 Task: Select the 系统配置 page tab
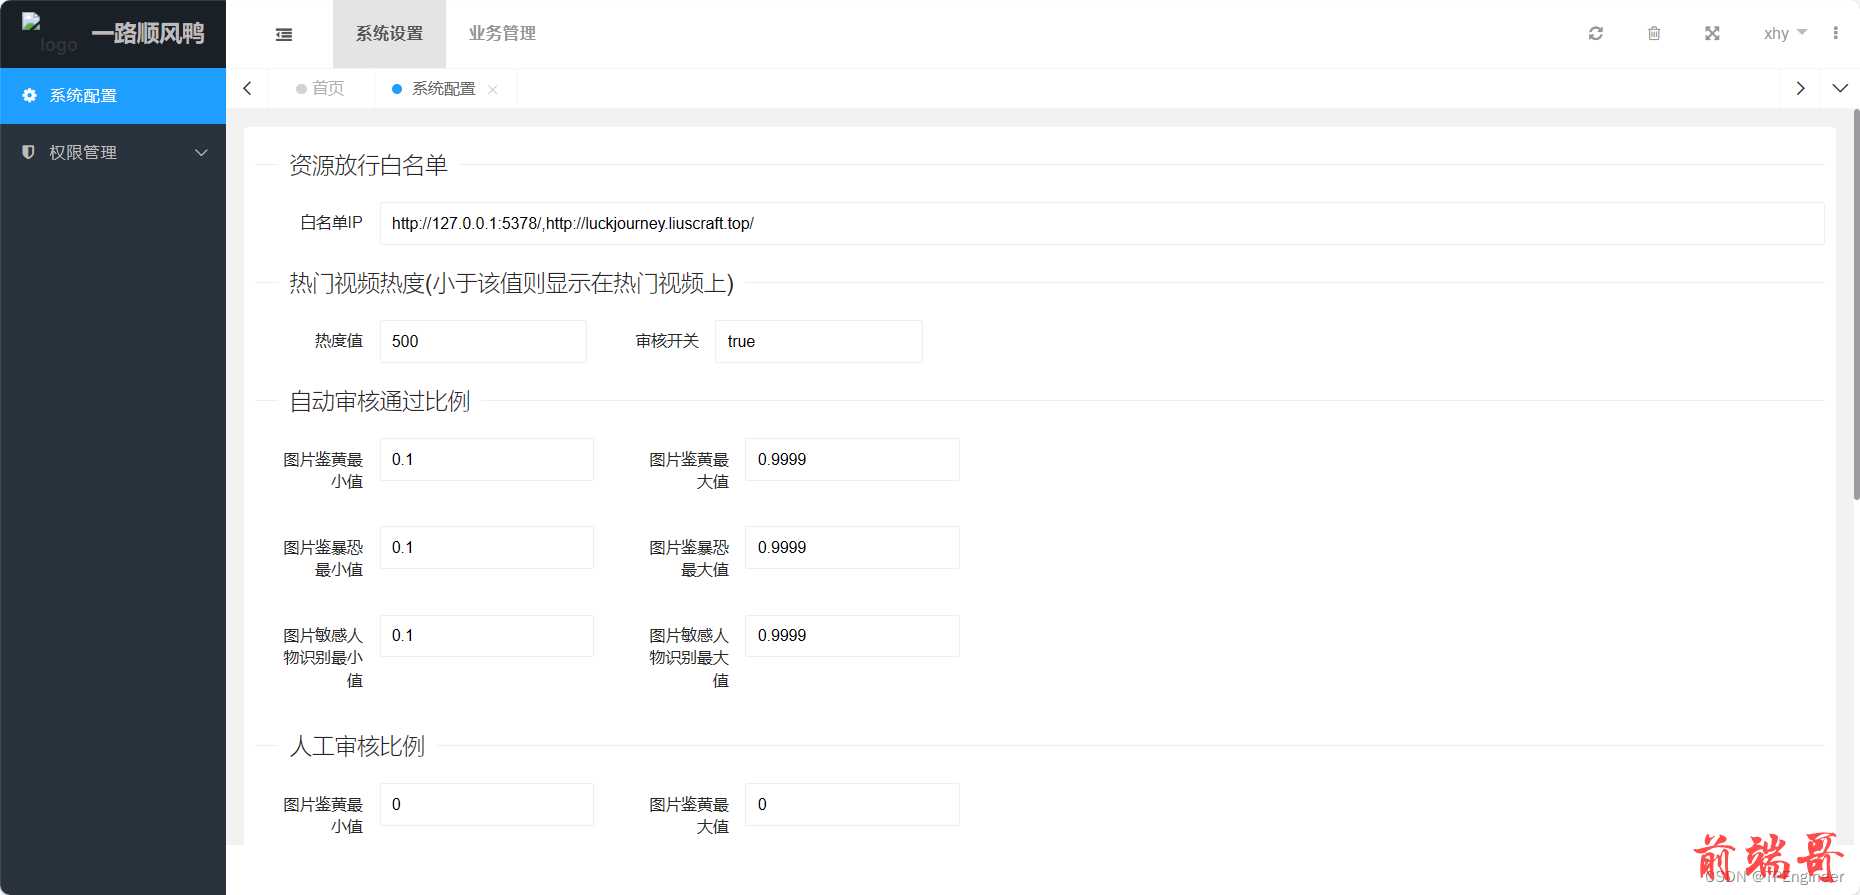coord(444,89)
